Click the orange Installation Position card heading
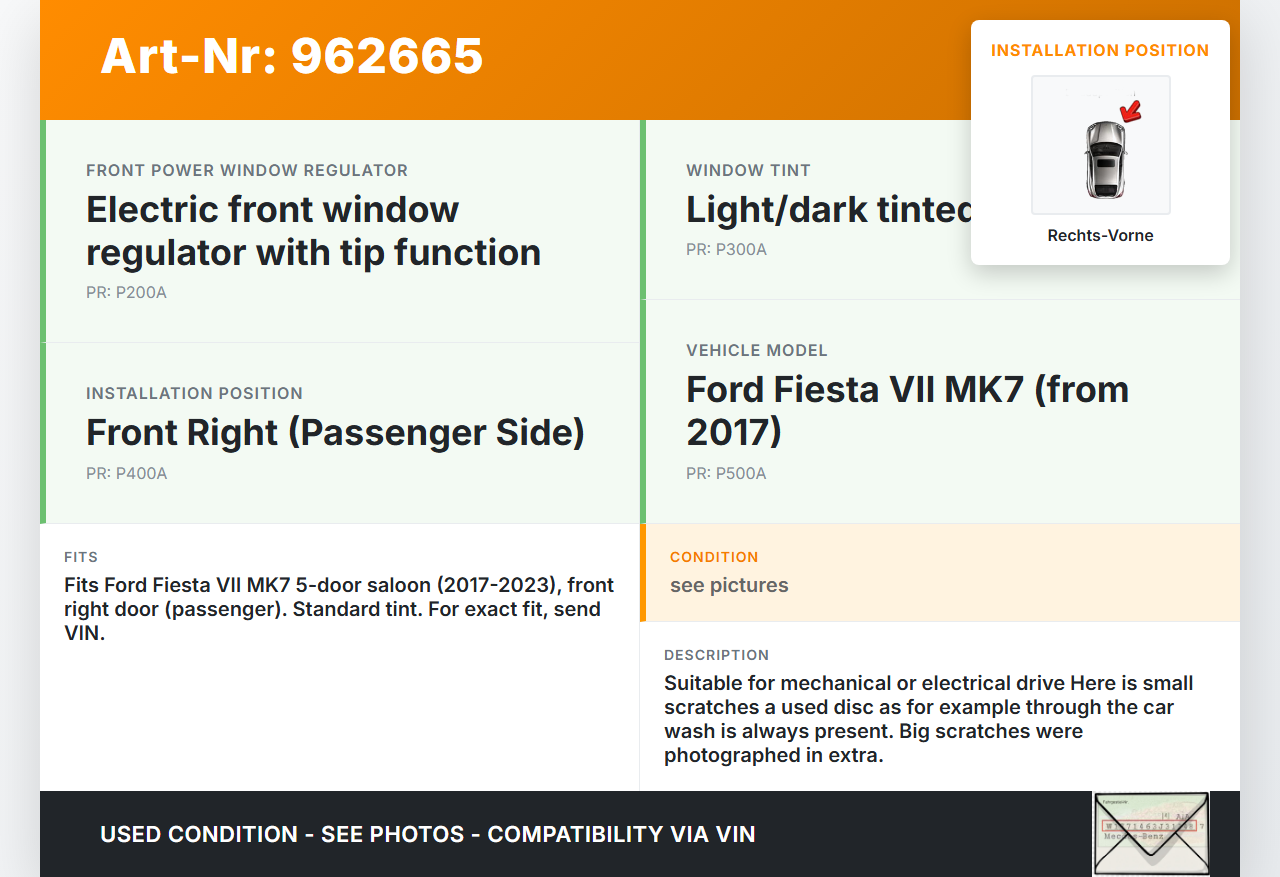Image resolution: width=1280 pixels, height=877 pixels. click(1100, 50)
